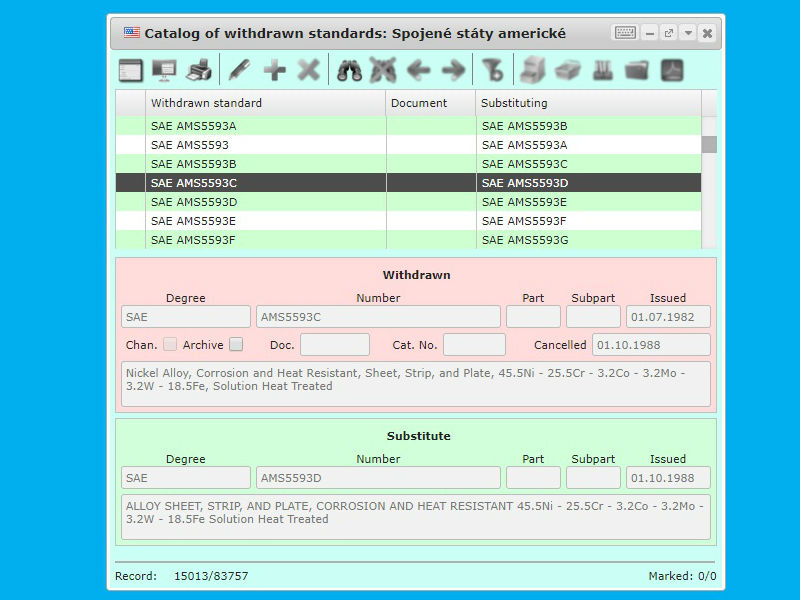Click SAE AMS5593D in Substituting column
The height and width of the screenshot is (600, 800).
click(x=525, y=183)
